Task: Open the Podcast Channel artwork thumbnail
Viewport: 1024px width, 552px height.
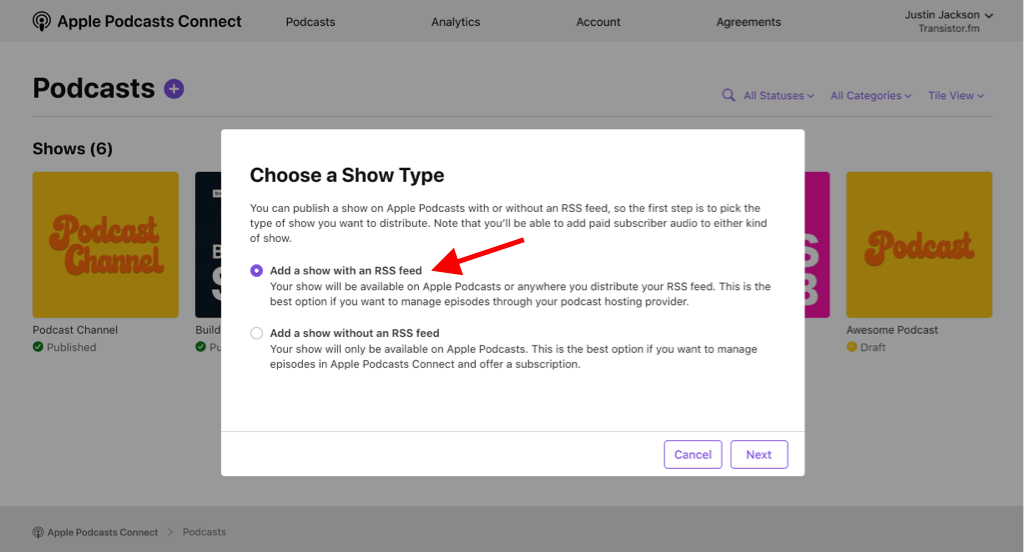Action: 105,245
